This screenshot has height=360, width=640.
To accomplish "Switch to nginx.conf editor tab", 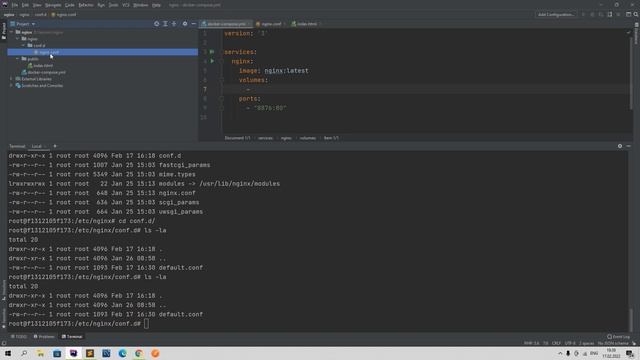I will (271, 24).
